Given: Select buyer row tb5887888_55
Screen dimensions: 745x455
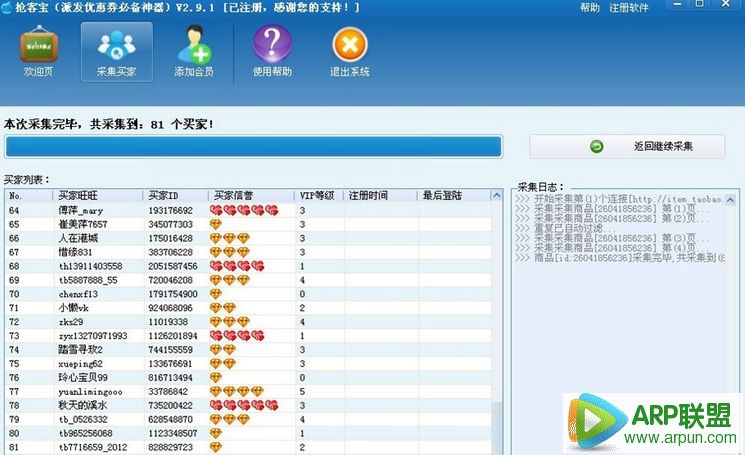Looking at the screenshot, I should click(x=248, y=280).
